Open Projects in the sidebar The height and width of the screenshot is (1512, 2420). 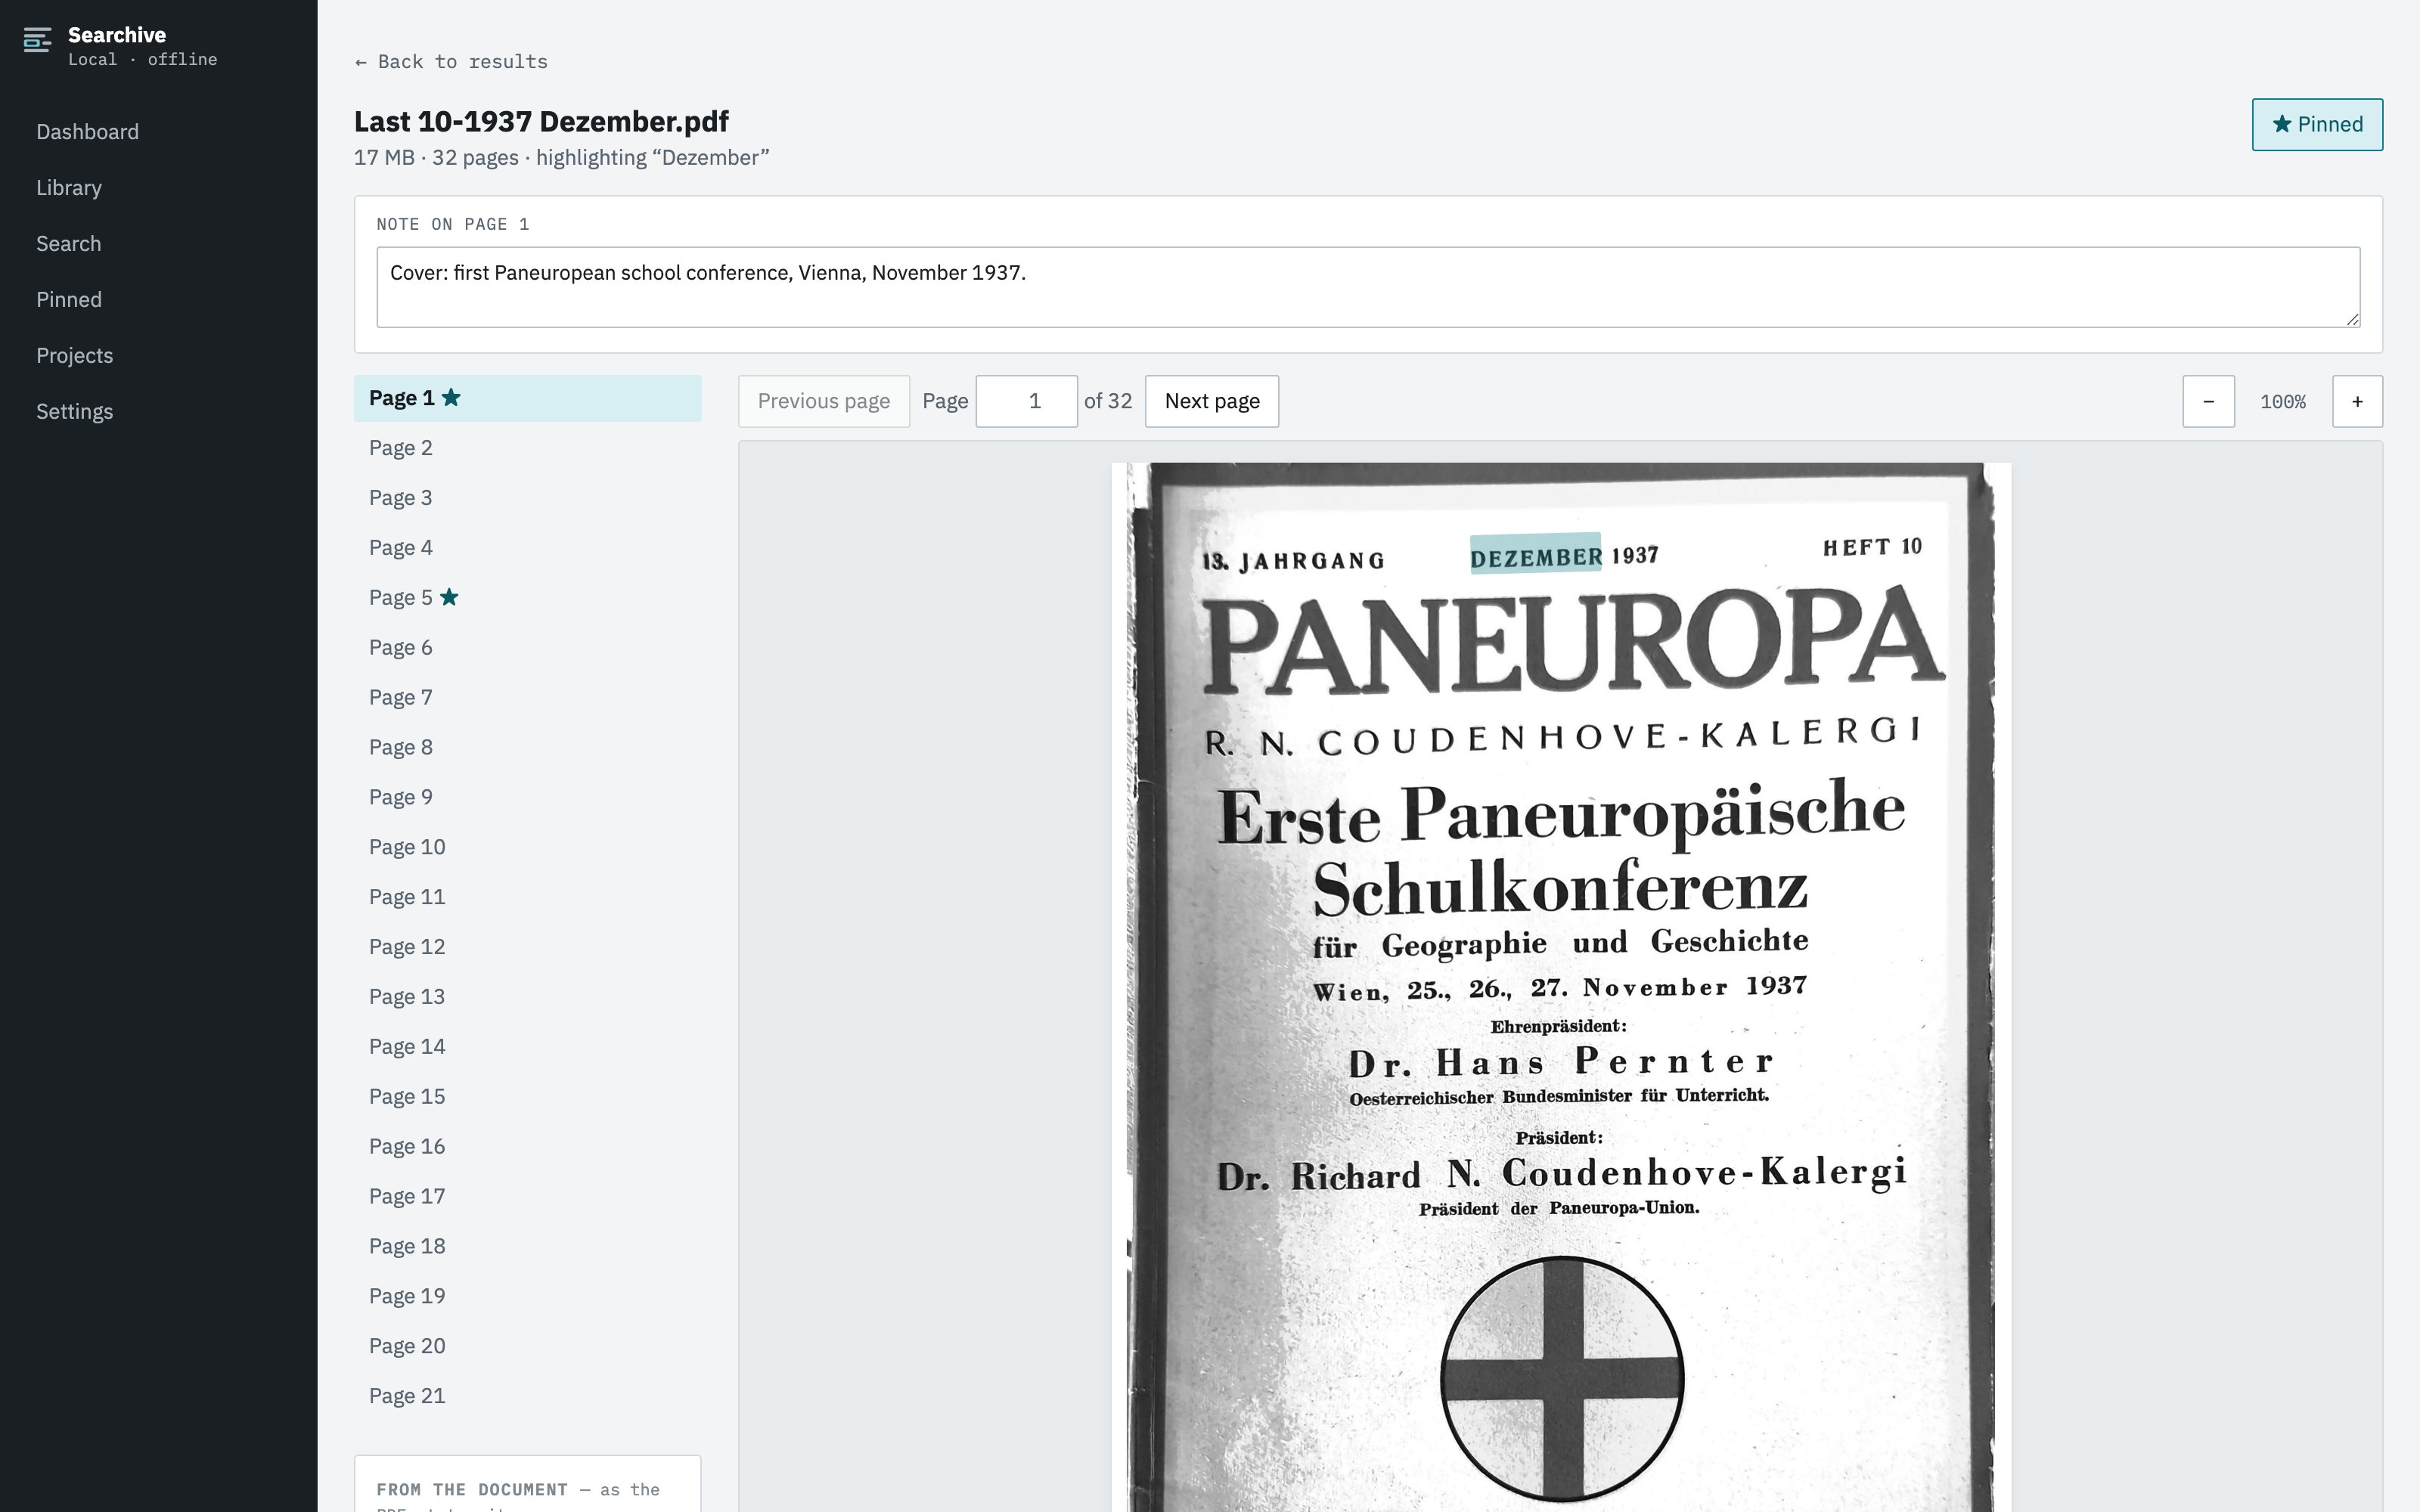[x=75, y=356]
